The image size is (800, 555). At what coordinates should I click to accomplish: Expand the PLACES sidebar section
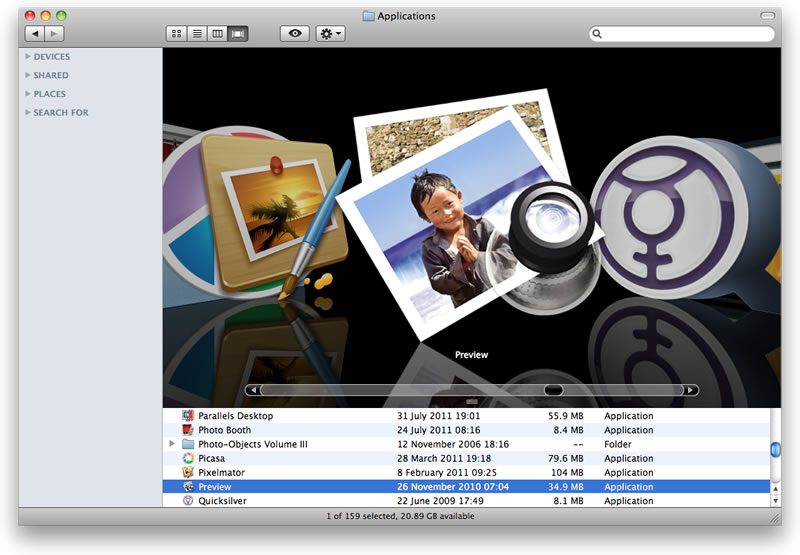click(x=28, y=94)
